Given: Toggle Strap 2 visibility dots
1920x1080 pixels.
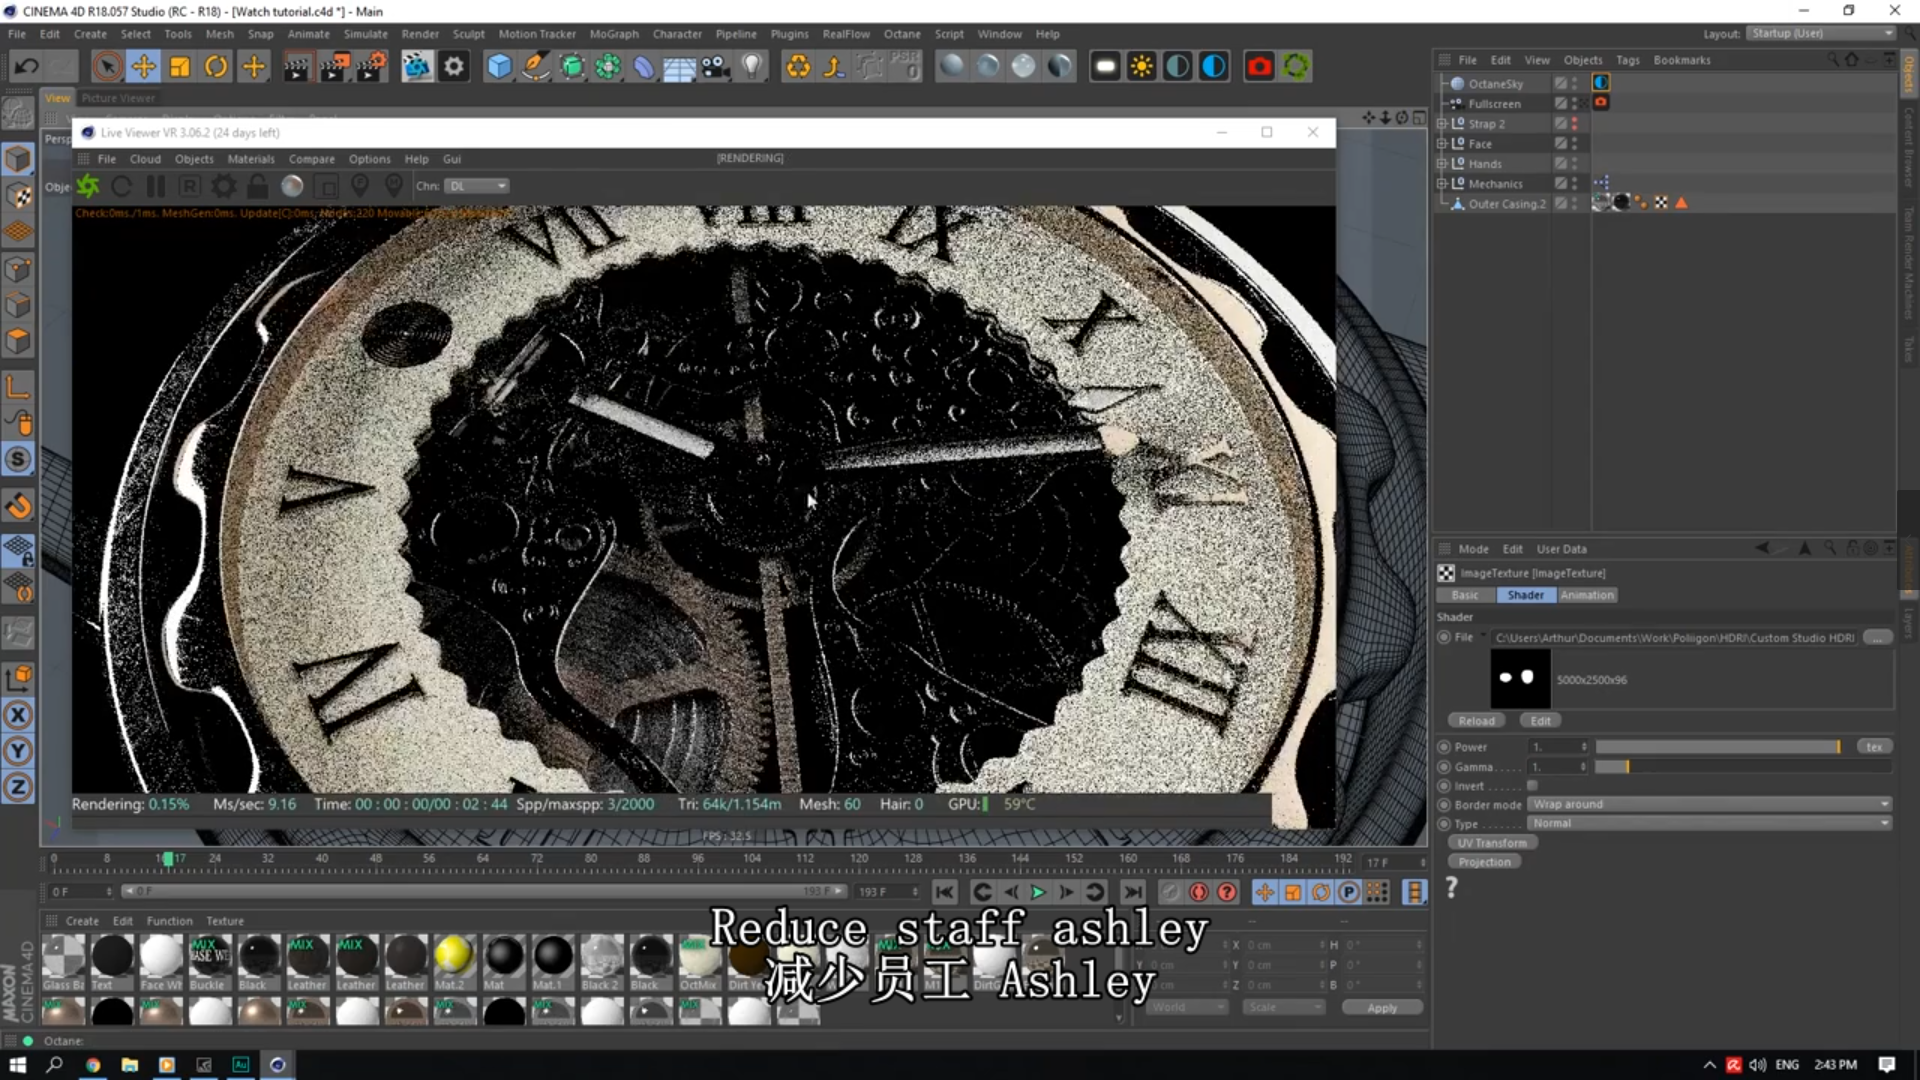Looking at the screenshot, I should coord(1575,124).
